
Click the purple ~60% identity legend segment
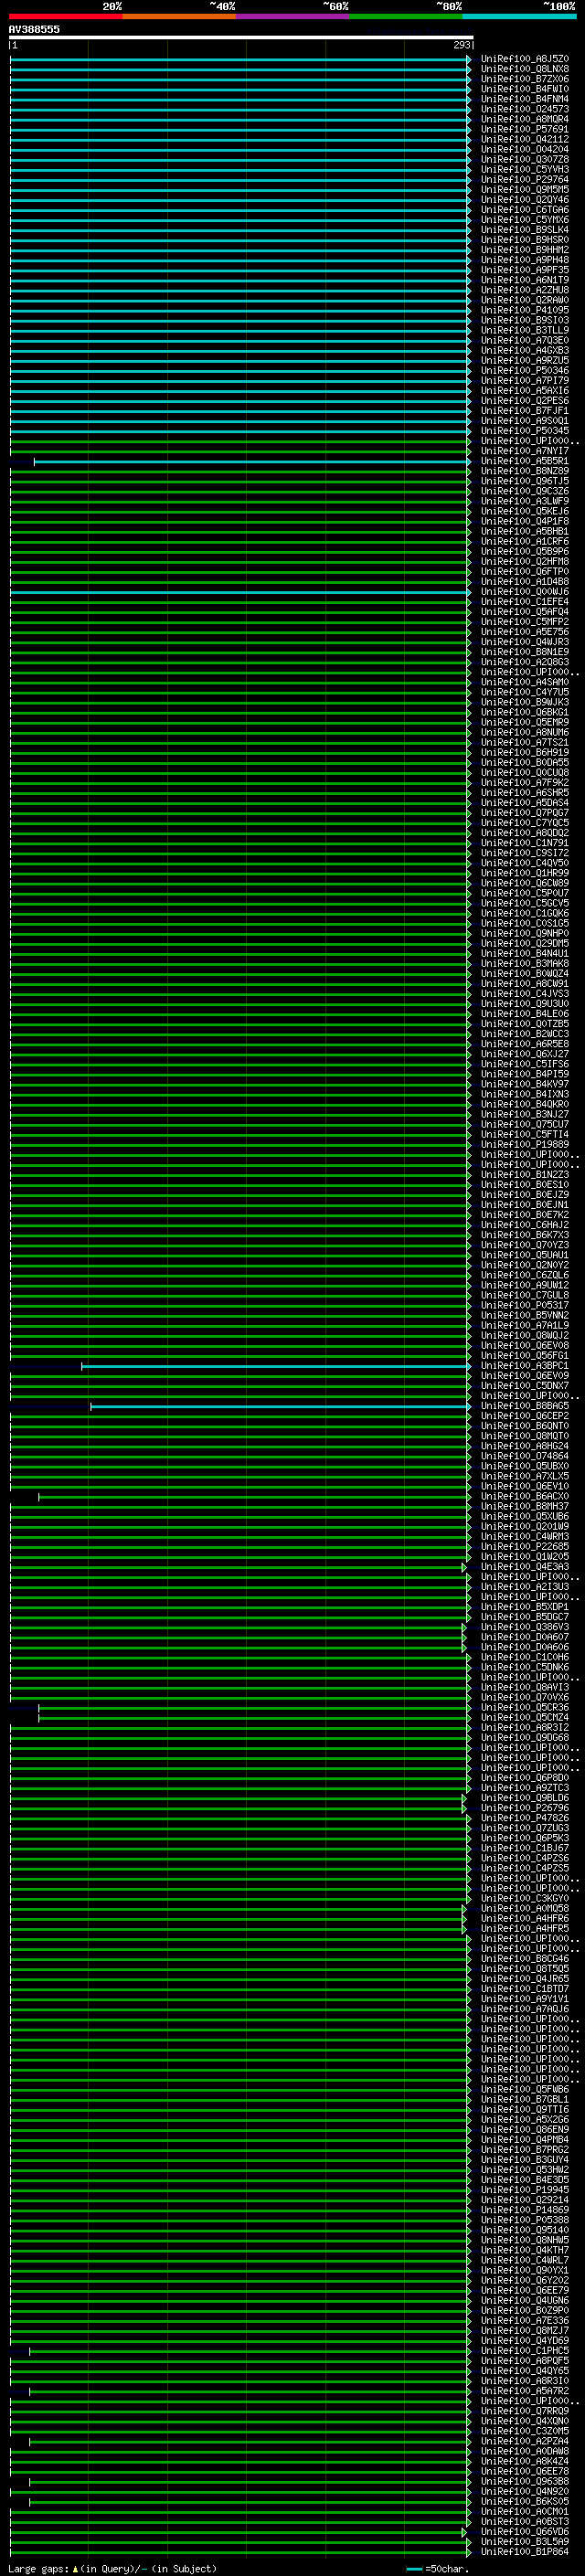(x=292, y=16)
